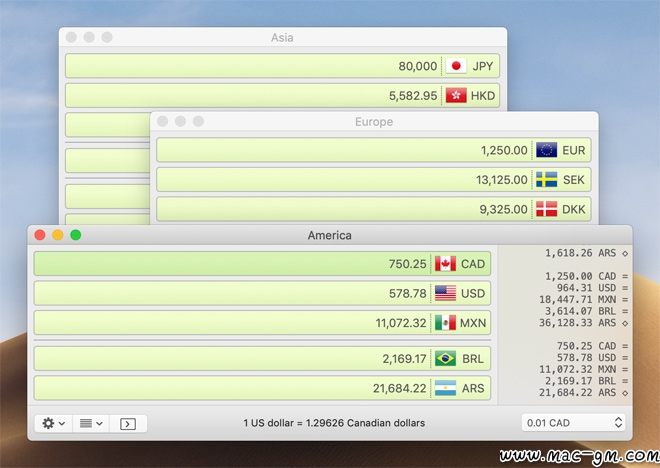Toggle the tape sidebar panel button
Viewport: 660px width, 468px height.
128,423
